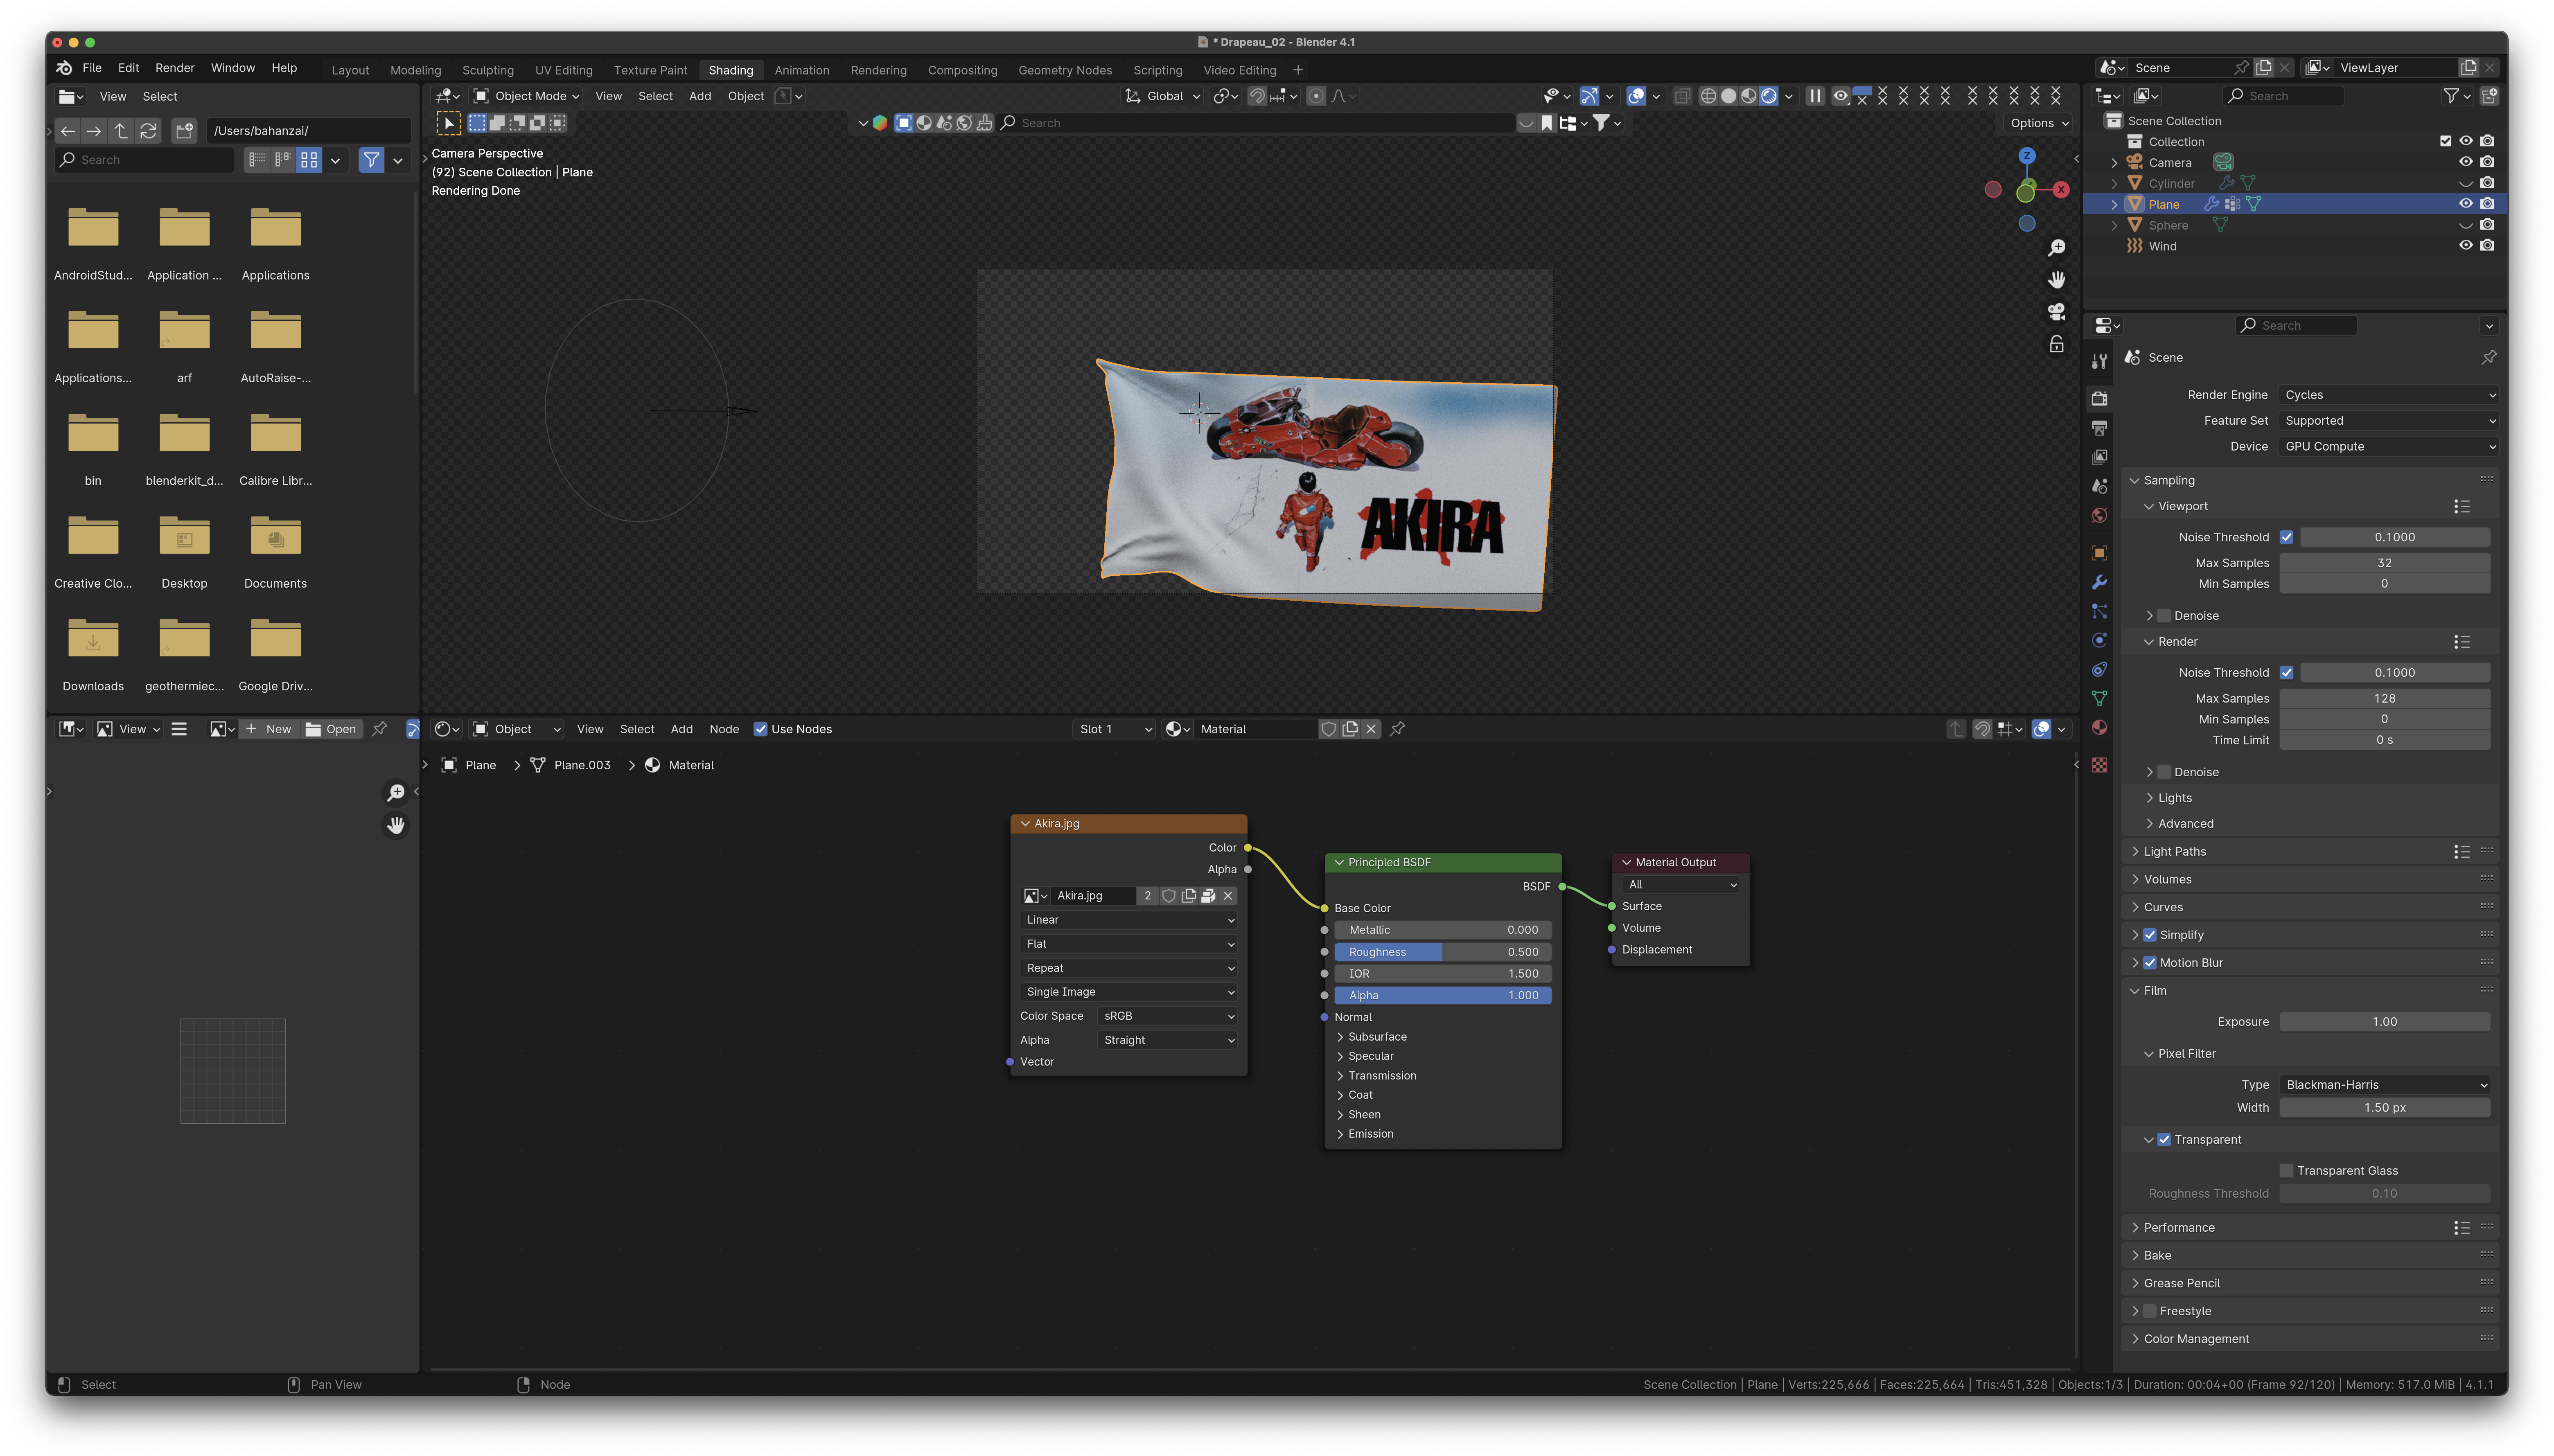Click the lock camera to view icon
The height and width of the screenshot is (1456, 2554).
click(2056, 344)
